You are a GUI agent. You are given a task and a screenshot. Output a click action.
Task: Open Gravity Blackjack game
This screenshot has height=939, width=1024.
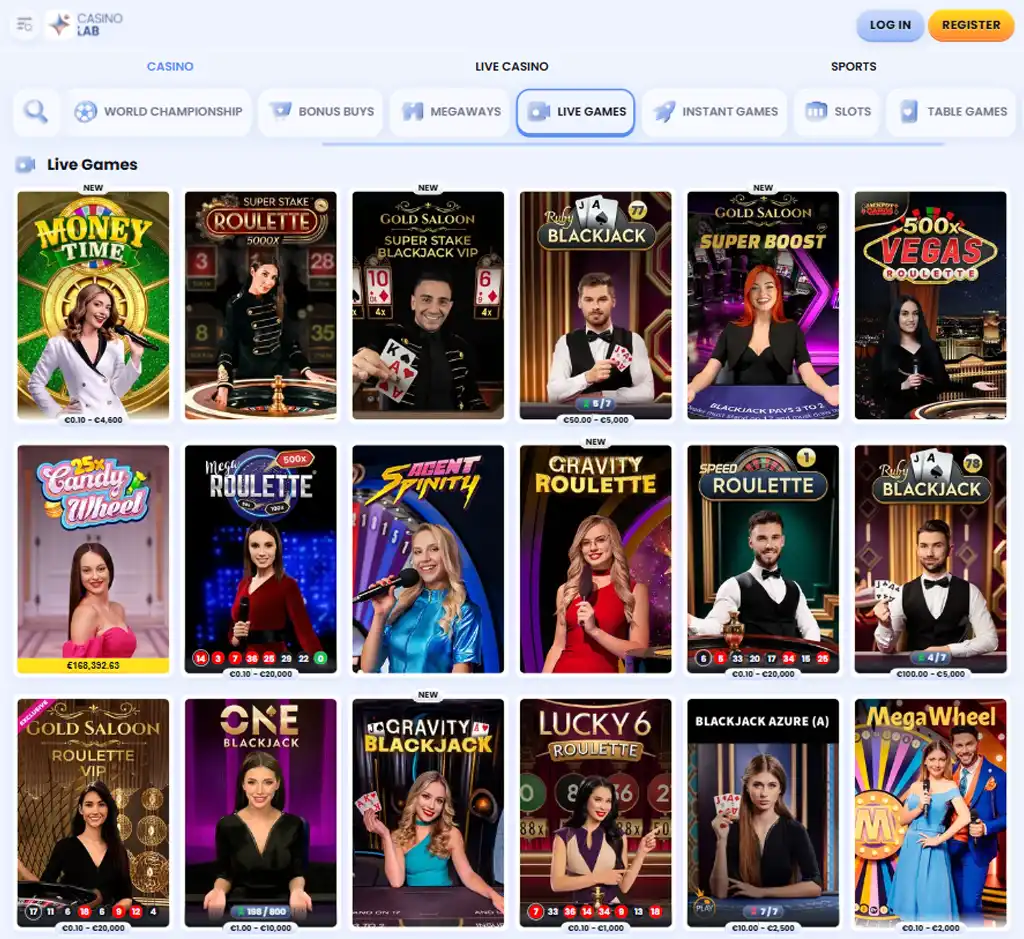point(428,812)
